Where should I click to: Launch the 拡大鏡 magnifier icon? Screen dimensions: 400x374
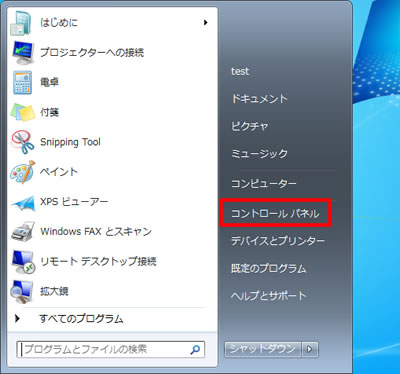point(23,291)
